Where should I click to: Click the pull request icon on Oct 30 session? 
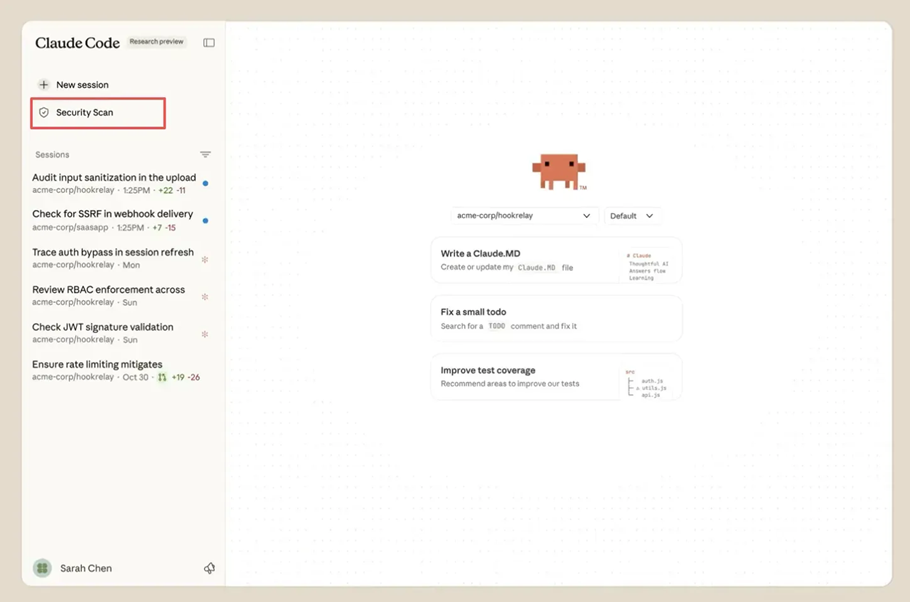(x=162, y=378)
